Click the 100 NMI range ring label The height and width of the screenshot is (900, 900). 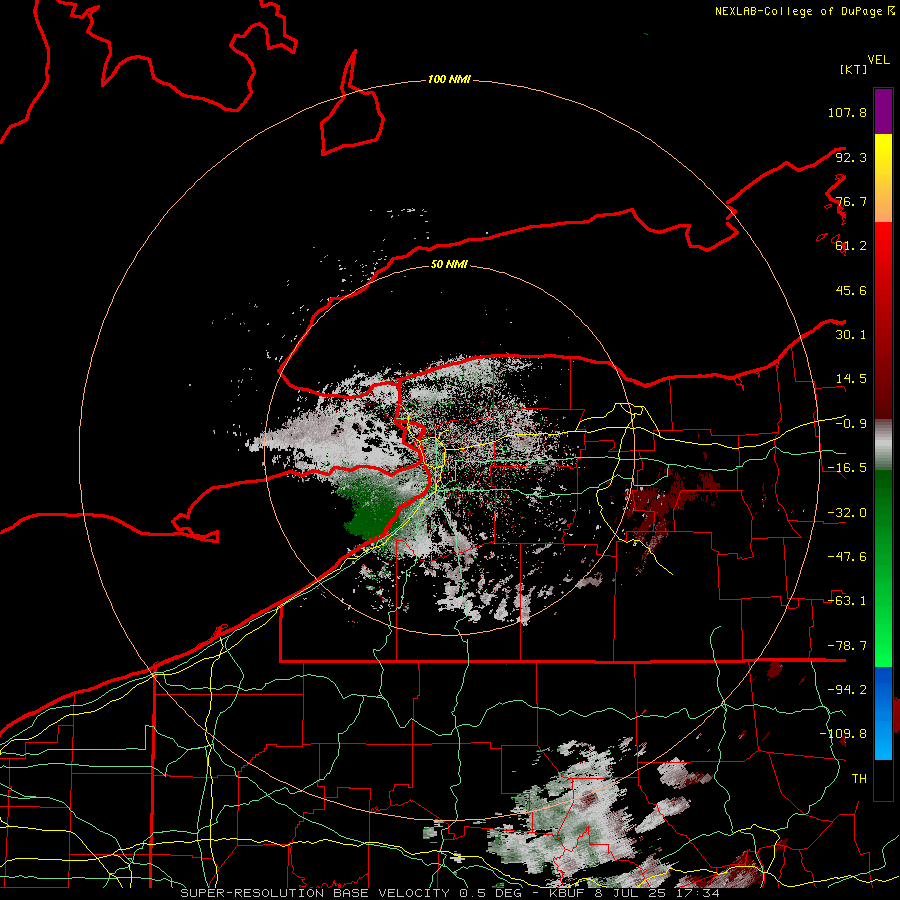(x=449, y=79)
